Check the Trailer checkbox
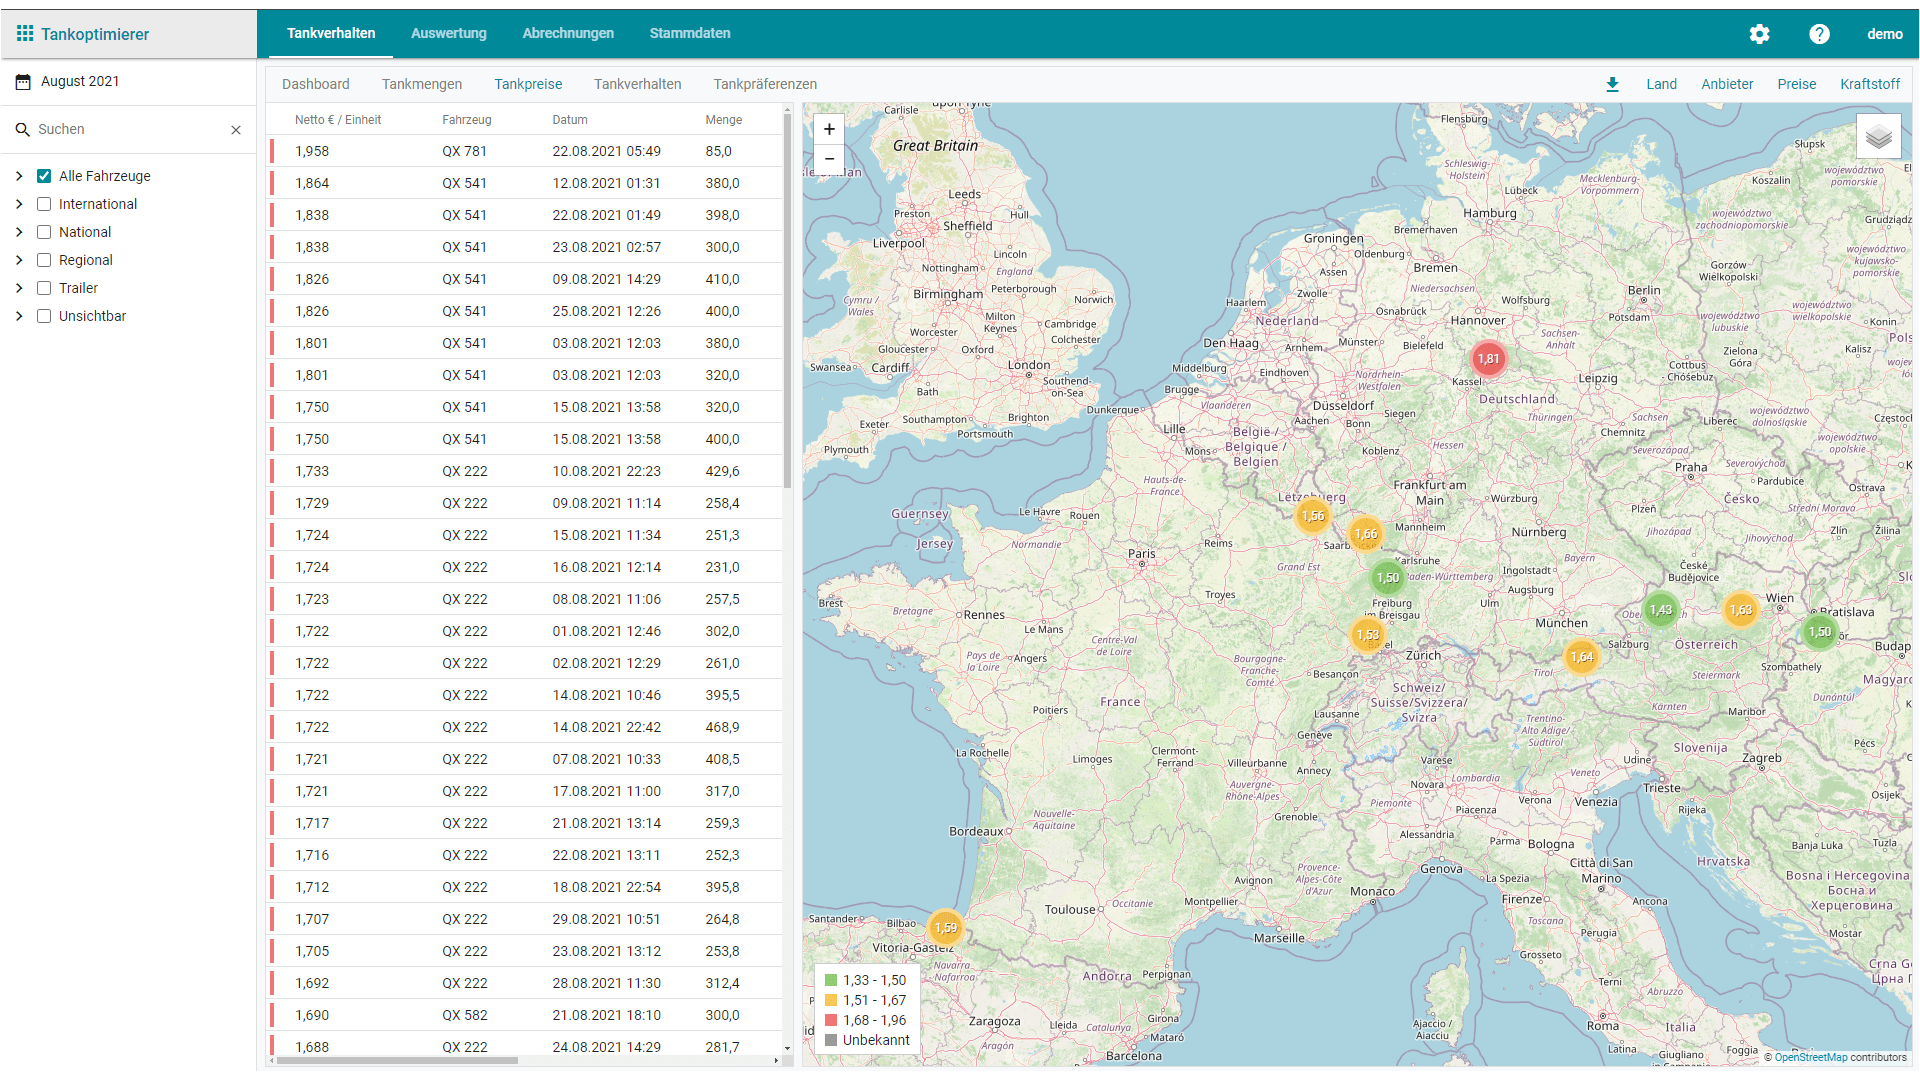The height and width of the screenshot is (1080, 1920). point(44,288)
